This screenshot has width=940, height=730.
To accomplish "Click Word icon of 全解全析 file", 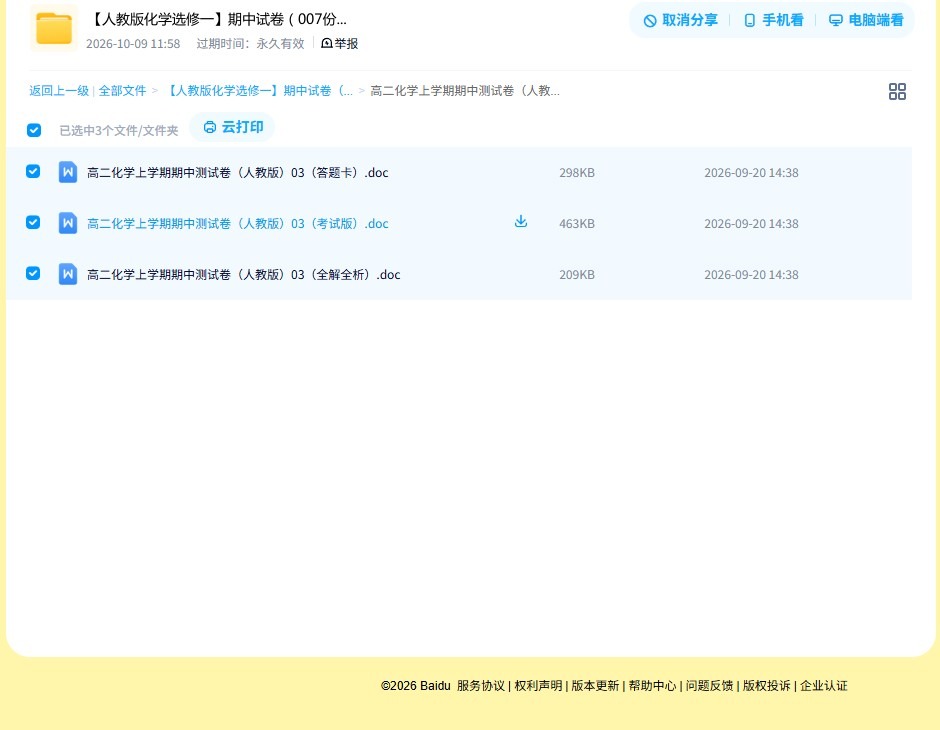I will 68,274.
